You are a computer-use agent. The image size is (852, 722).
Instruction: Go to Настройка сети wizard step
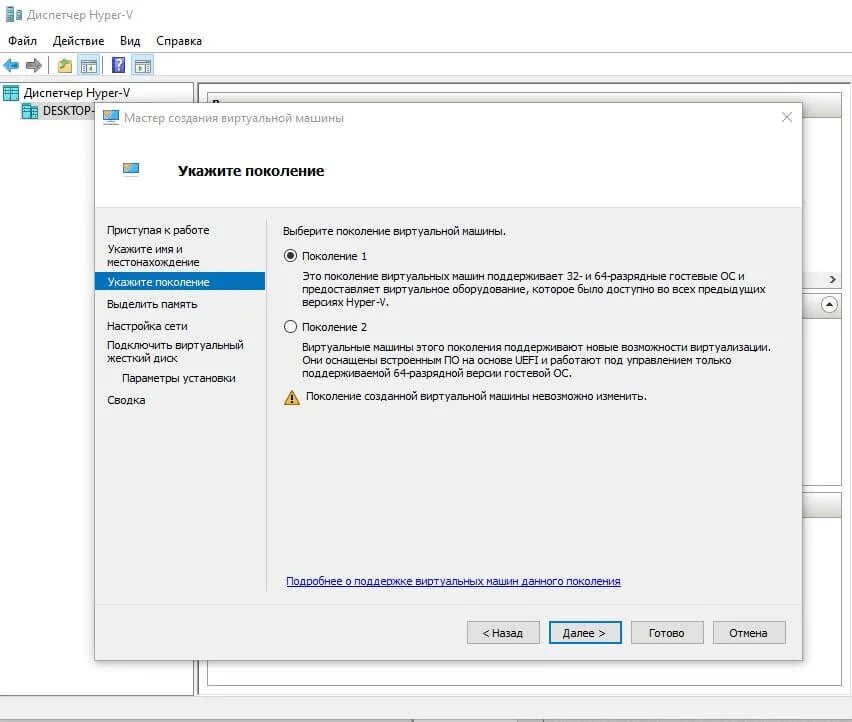point(147,326)
